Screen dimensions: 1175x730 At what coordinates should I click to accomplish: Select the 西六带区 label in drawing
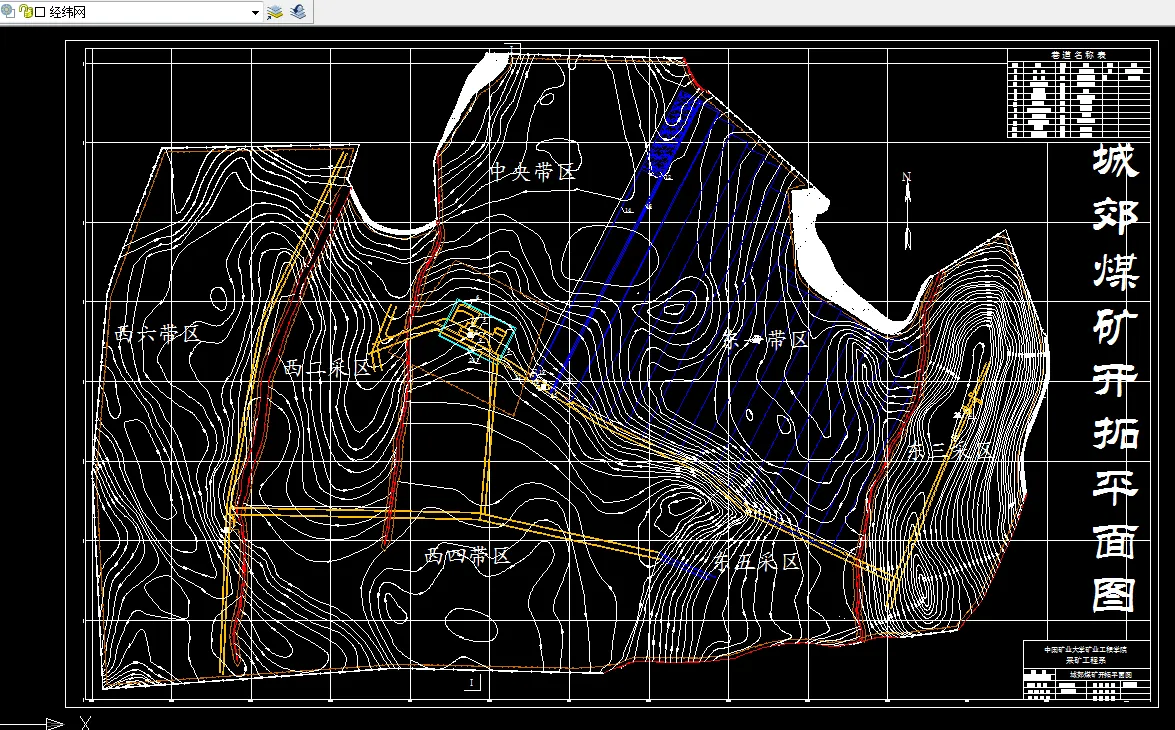pyautogui.click(x=158, y=334)
